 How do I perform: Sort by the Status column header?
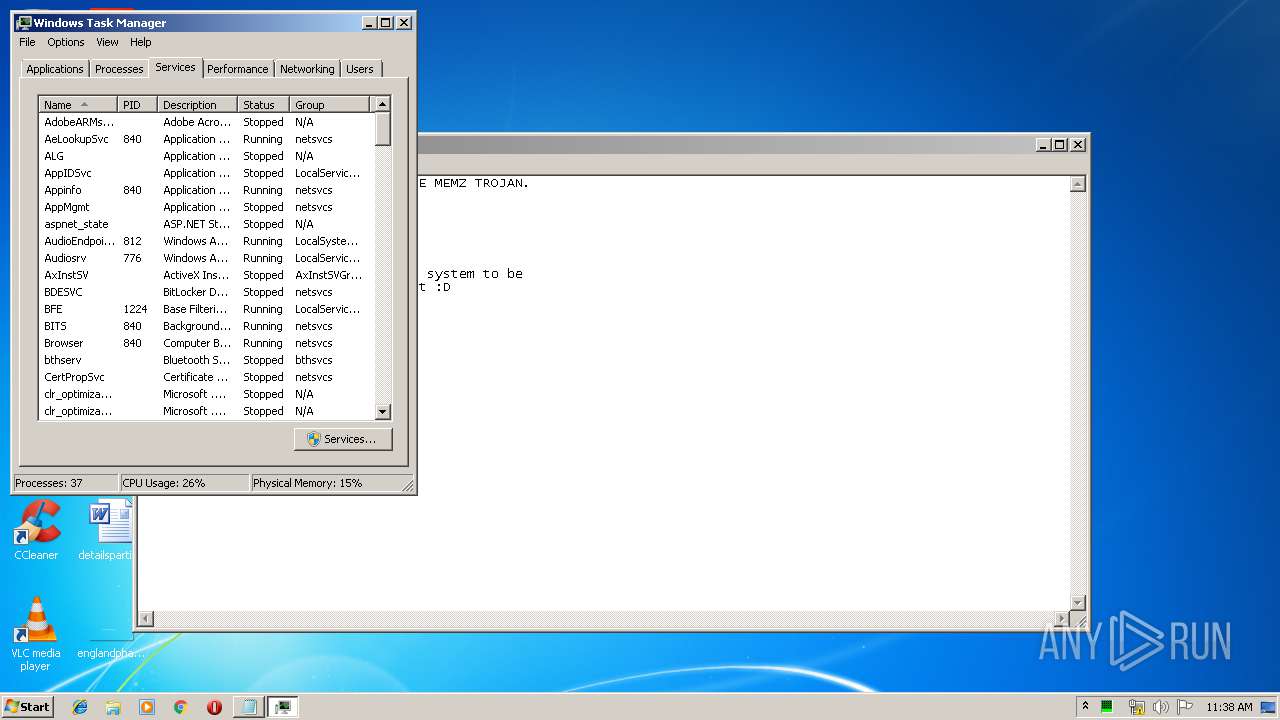click(x=264, y=105)
